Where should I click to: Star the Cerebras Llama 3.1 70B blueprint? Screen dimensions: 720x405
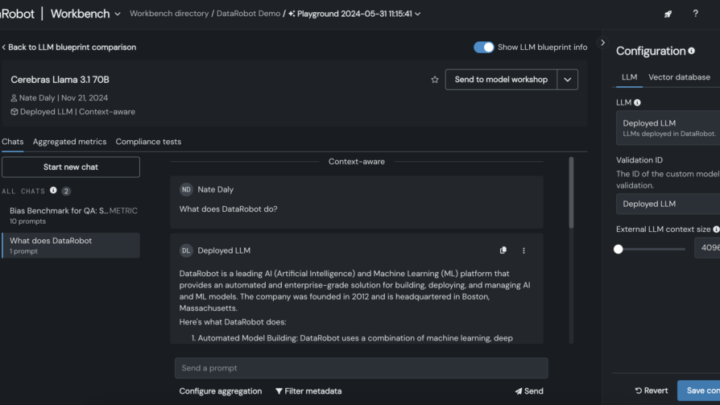(x=434, y=79)
